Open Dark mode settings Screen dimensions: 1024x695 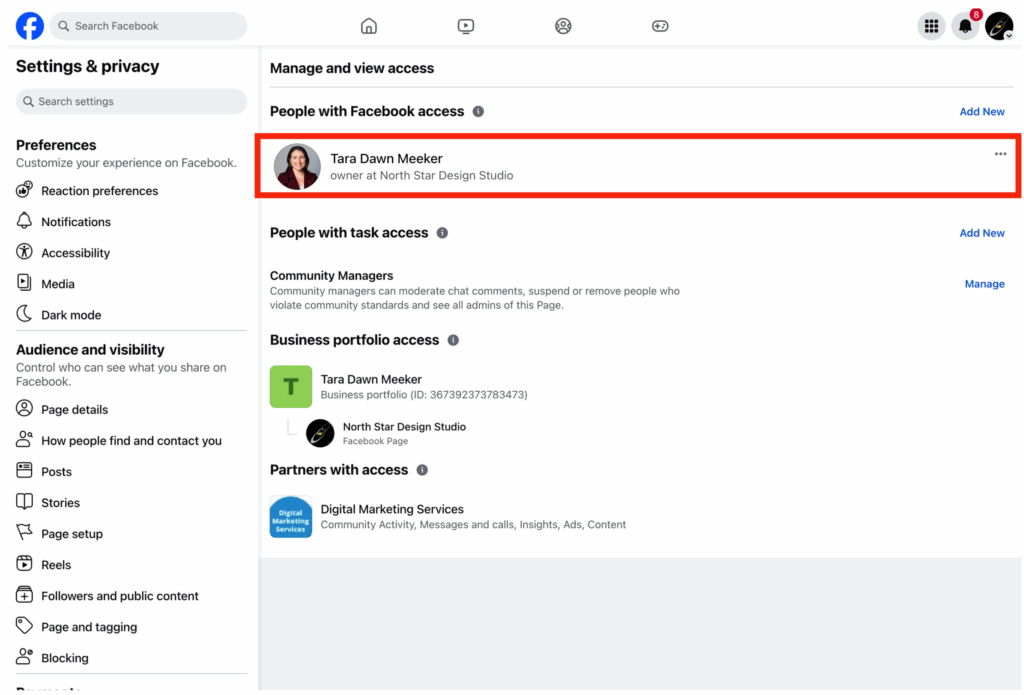pyautogui.click(x=71, y=315)
